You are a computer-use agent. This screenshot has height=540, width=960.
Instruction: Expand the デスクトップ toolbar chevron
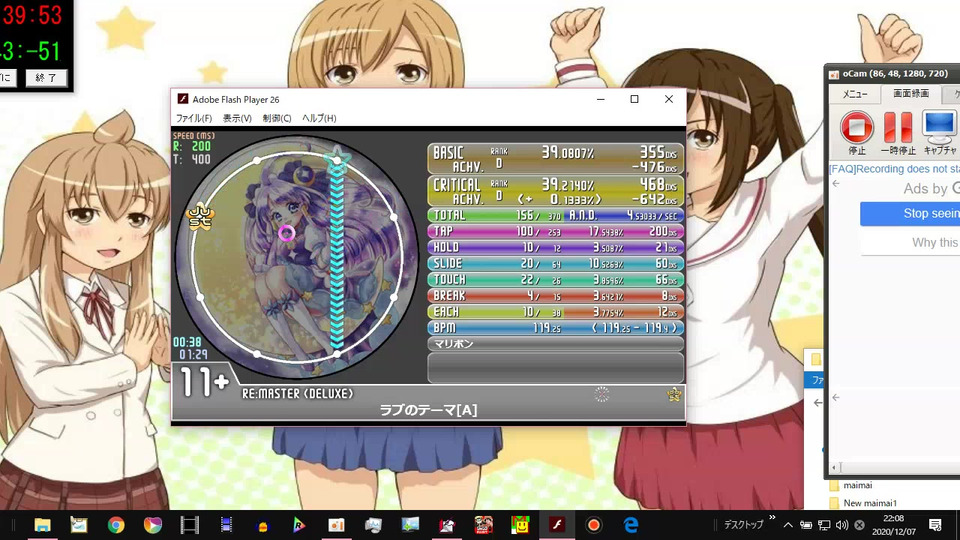(772, 518)
